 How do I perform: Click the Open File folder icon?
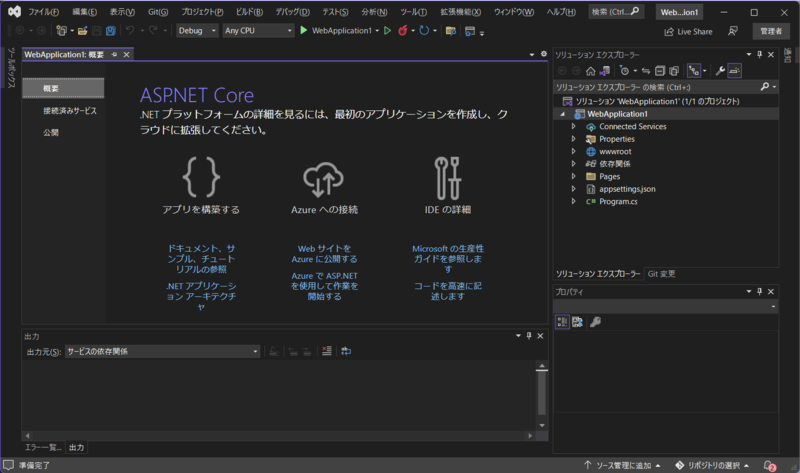coord(82,31)
